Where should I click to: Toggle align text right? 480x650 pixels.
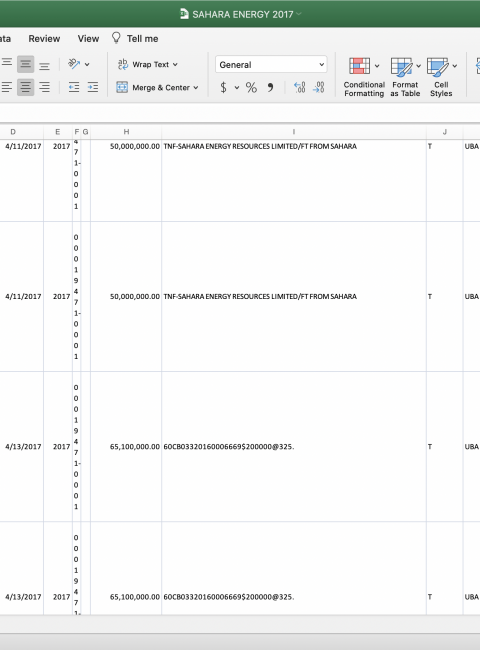click(44, 87)
